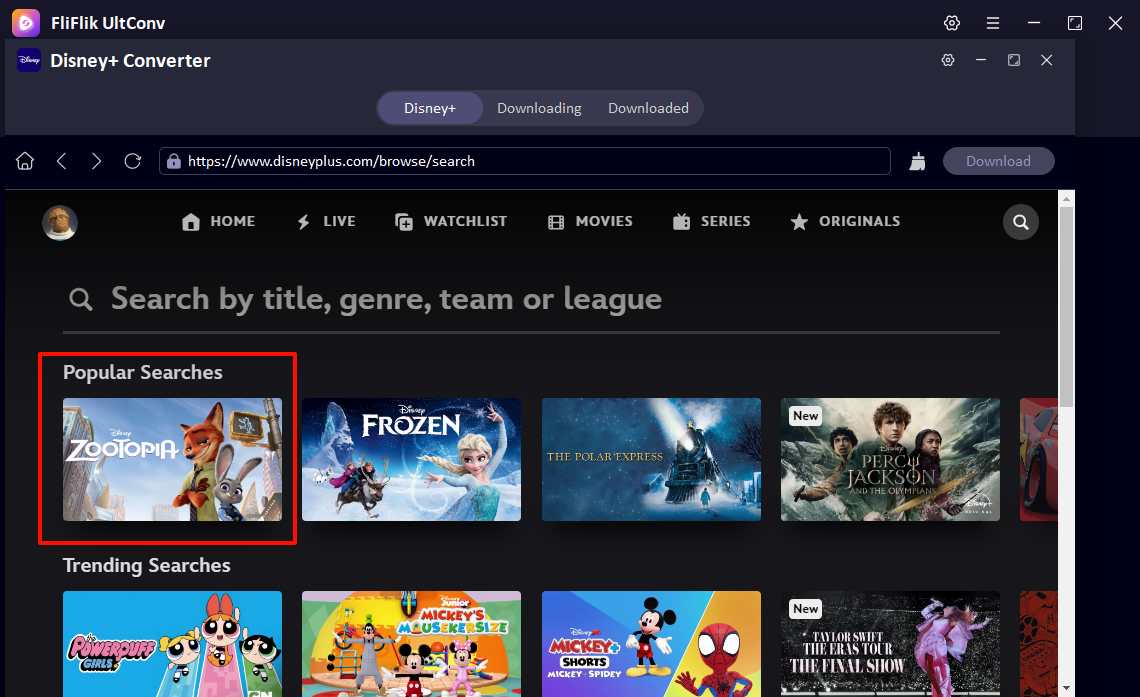Open FliFlik UltConv settings gear
The image size is (1140, 697).
[951, 22]
